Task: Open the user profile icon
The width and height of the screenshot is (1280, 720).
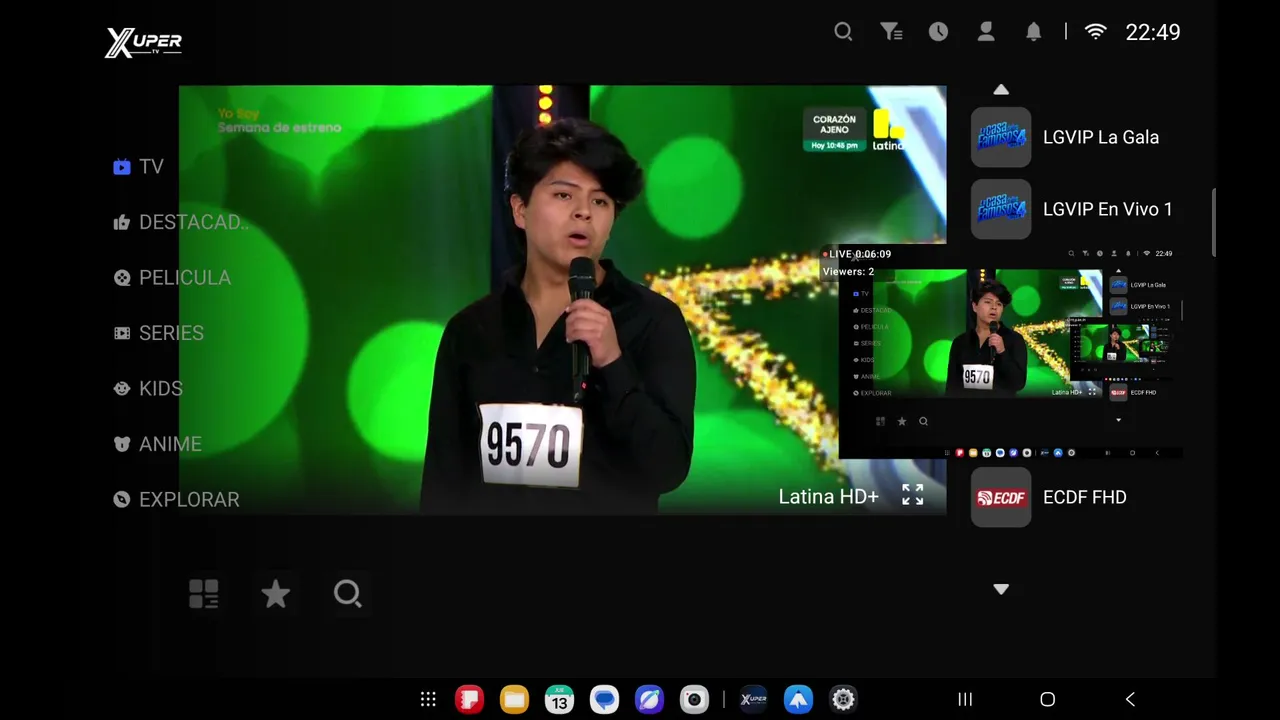Action: click(x=986, y=32)
